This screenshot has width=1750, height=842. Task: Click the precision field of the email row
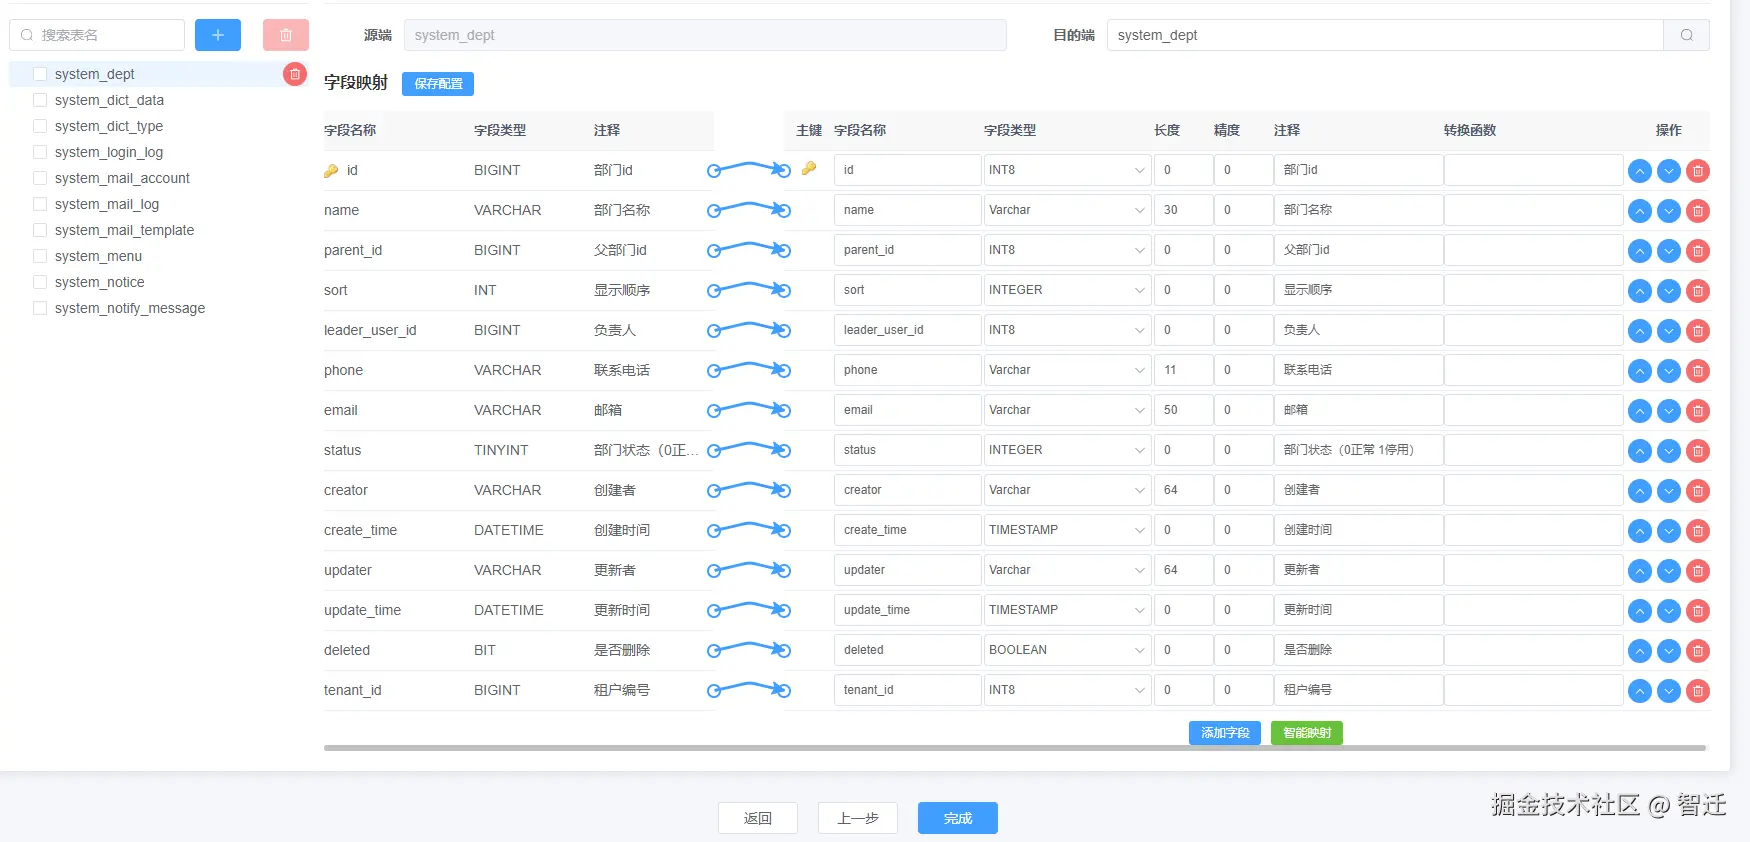point(1243,410)
